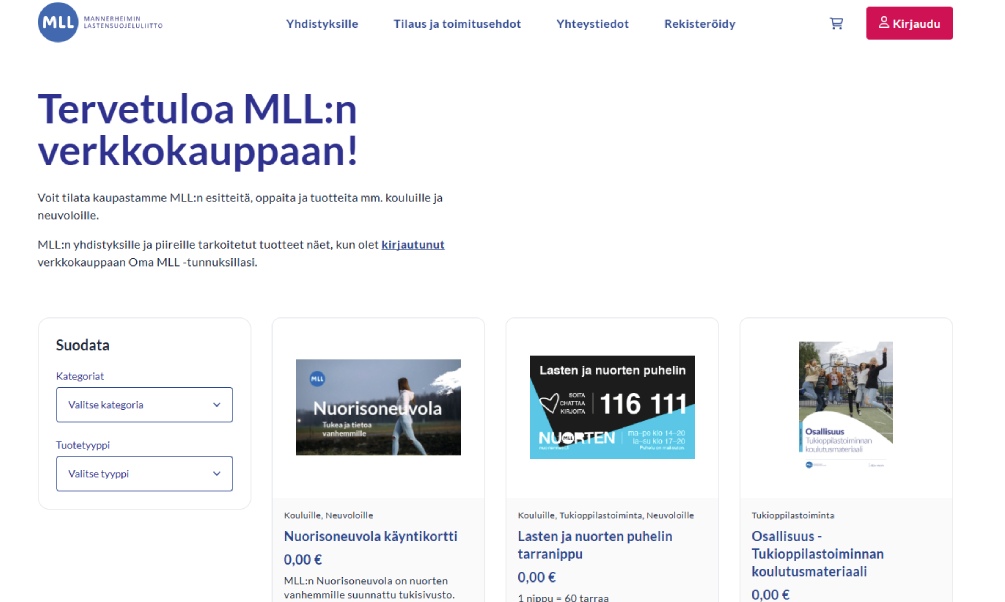Viewport: 1005px width, 602px height.
Task: Click the Tuotetyyppi label
Action: click(x=83, y=445)
